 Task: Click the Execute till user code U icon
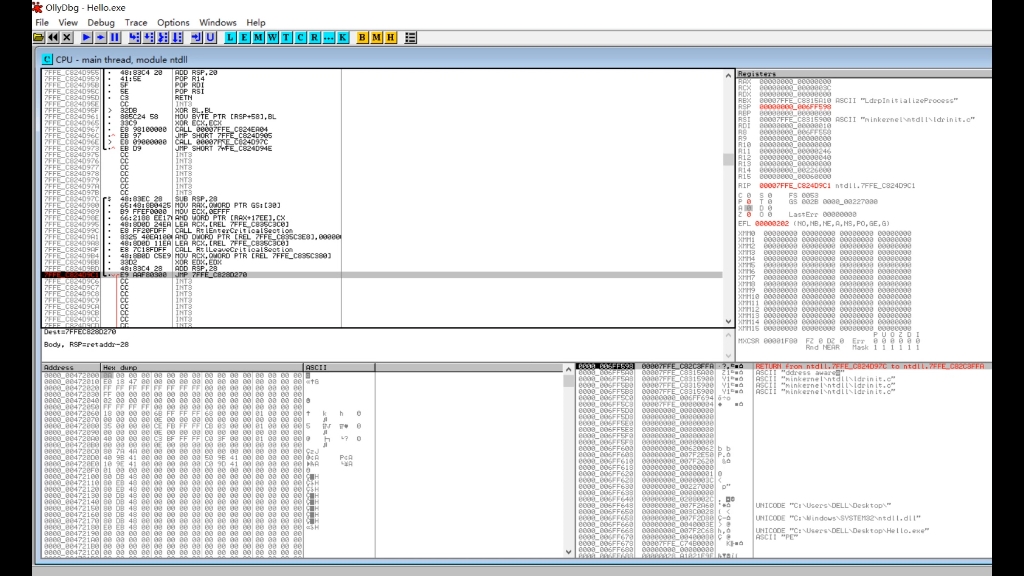(210, 38)
